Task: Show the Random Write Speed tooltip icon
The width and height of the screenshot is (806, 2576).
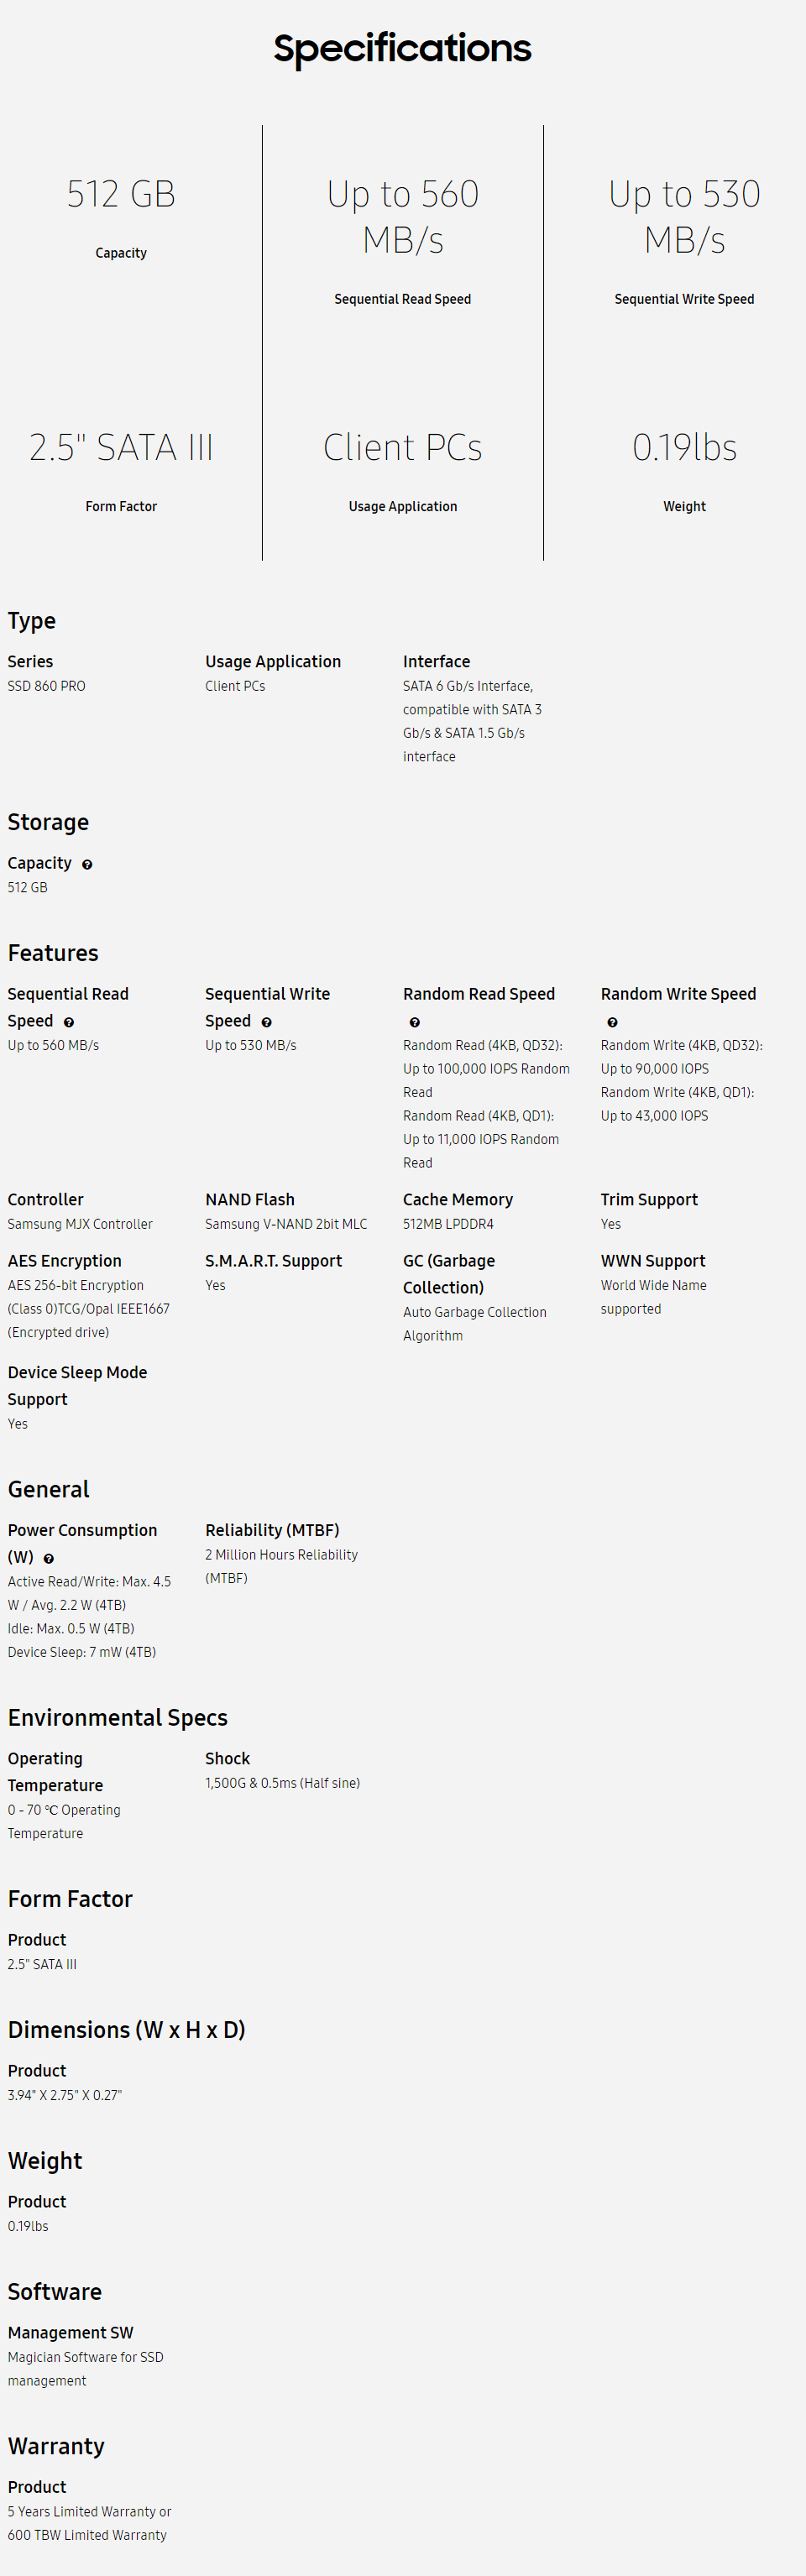Action: click(x=613, y=1022)
